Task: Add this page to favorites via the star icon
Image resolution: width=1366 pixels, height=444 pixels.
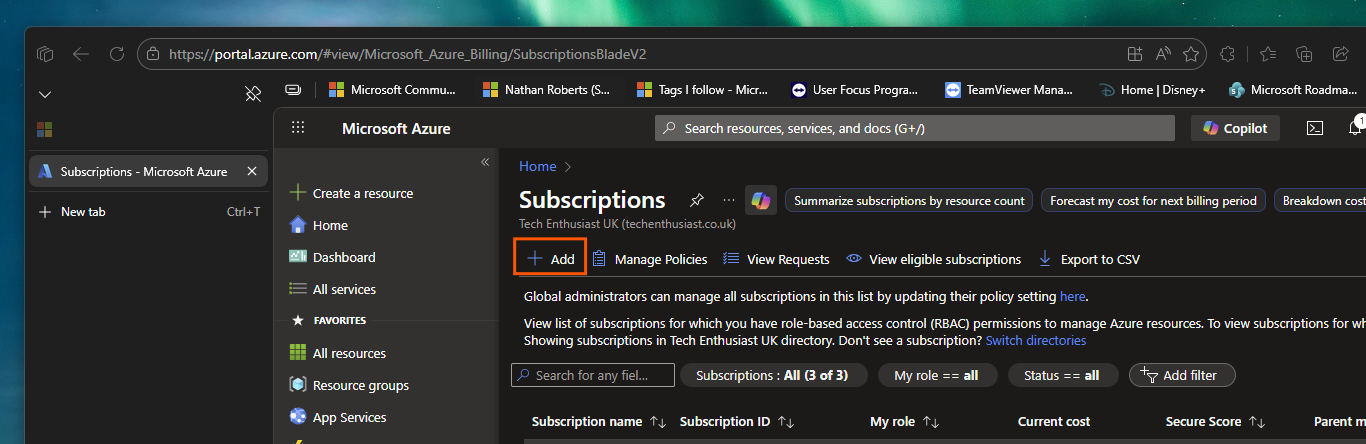Action: 1191,54
